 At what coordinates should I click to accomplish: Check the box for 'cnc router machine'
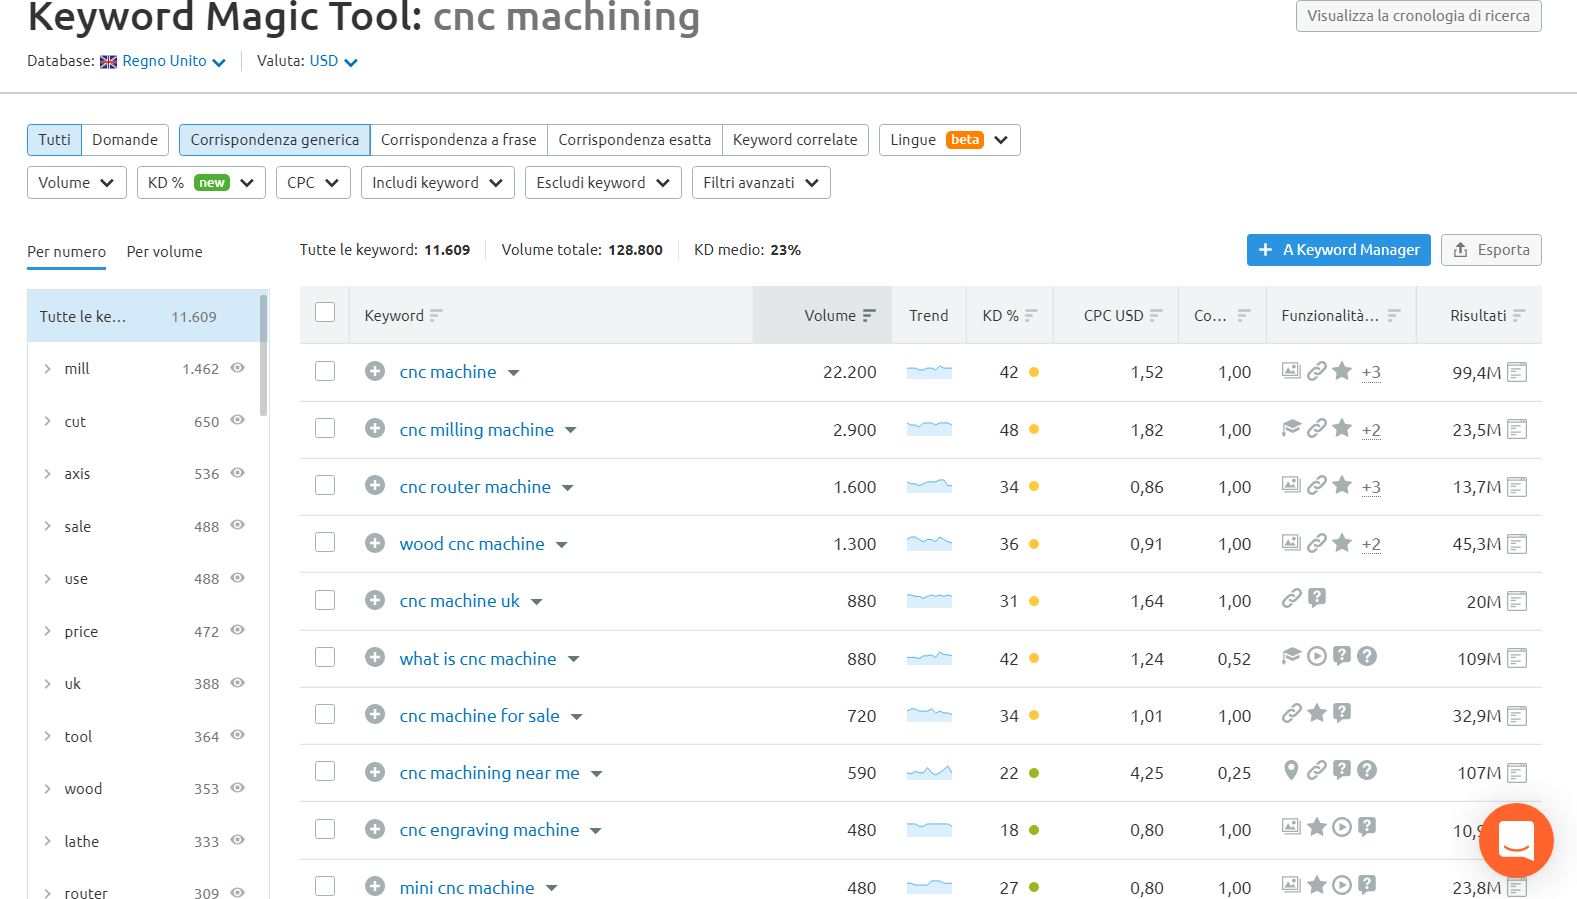325,485
